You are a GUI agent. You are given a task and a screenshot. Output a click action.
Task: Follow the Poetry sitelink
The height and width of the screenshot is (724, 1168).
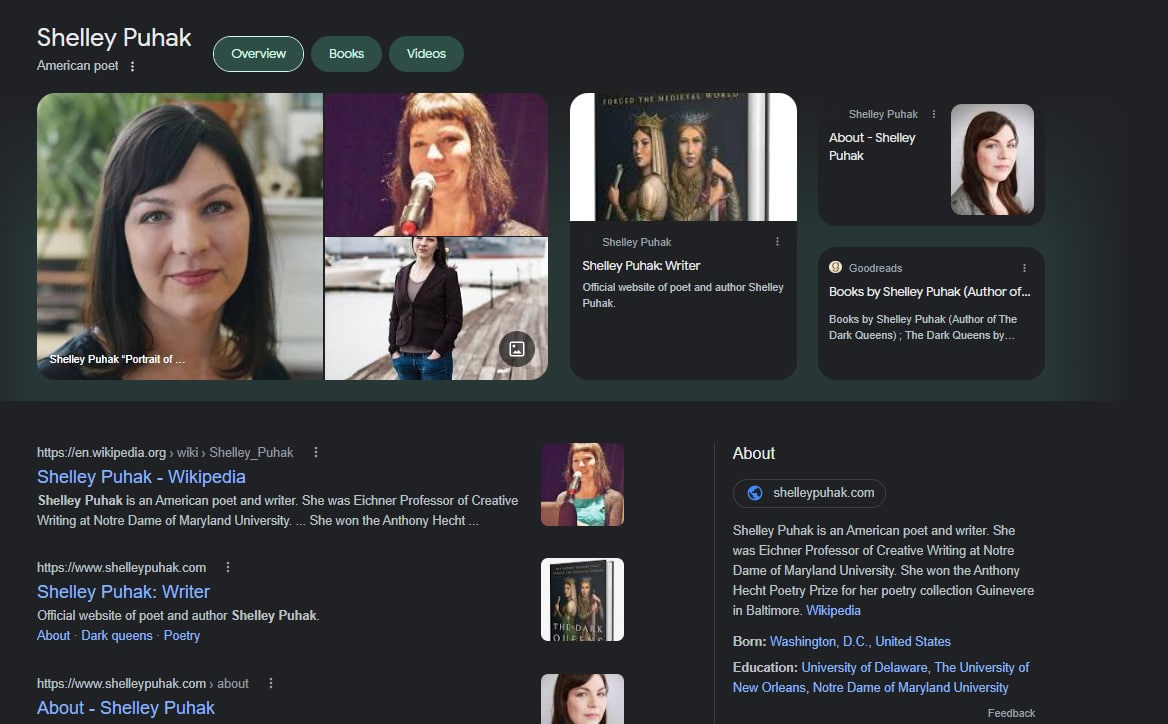tap(182, 635)
